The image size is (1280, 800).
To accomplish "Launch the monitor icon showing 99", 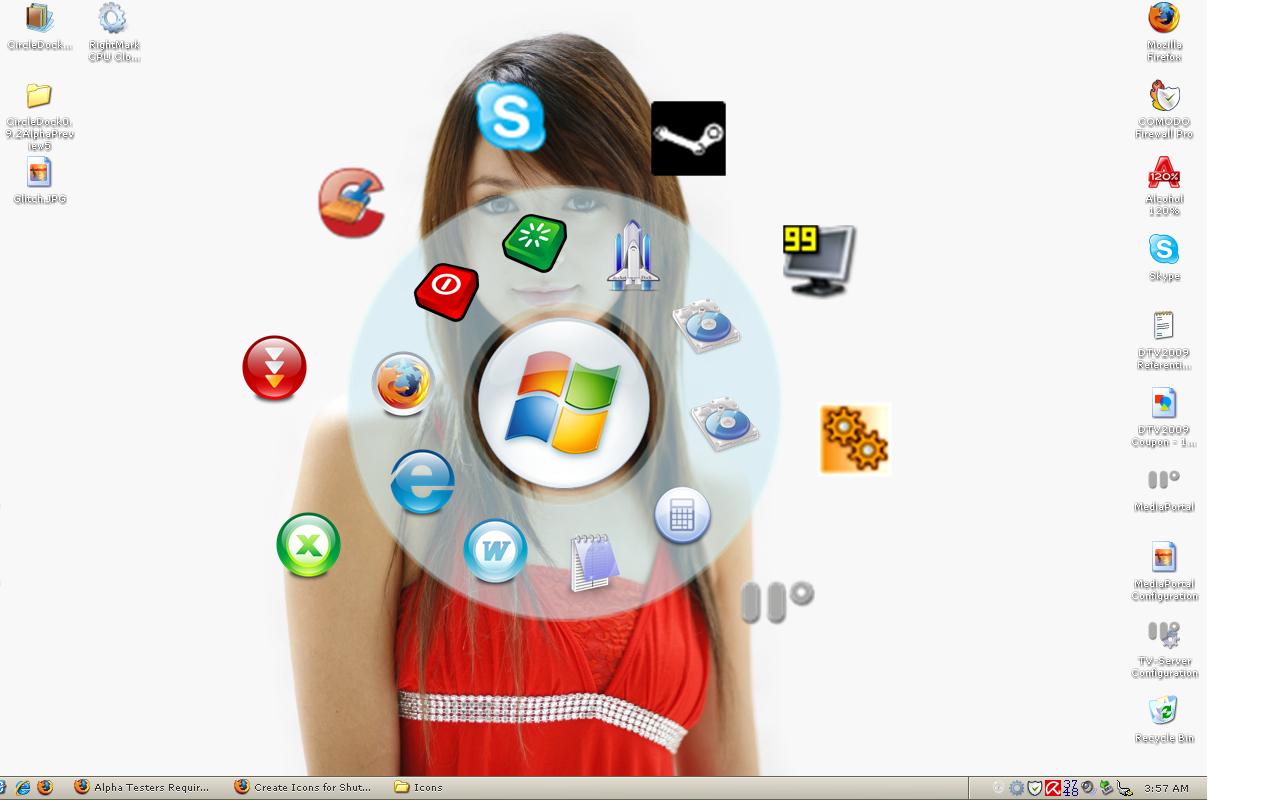I will click(819, 260).
